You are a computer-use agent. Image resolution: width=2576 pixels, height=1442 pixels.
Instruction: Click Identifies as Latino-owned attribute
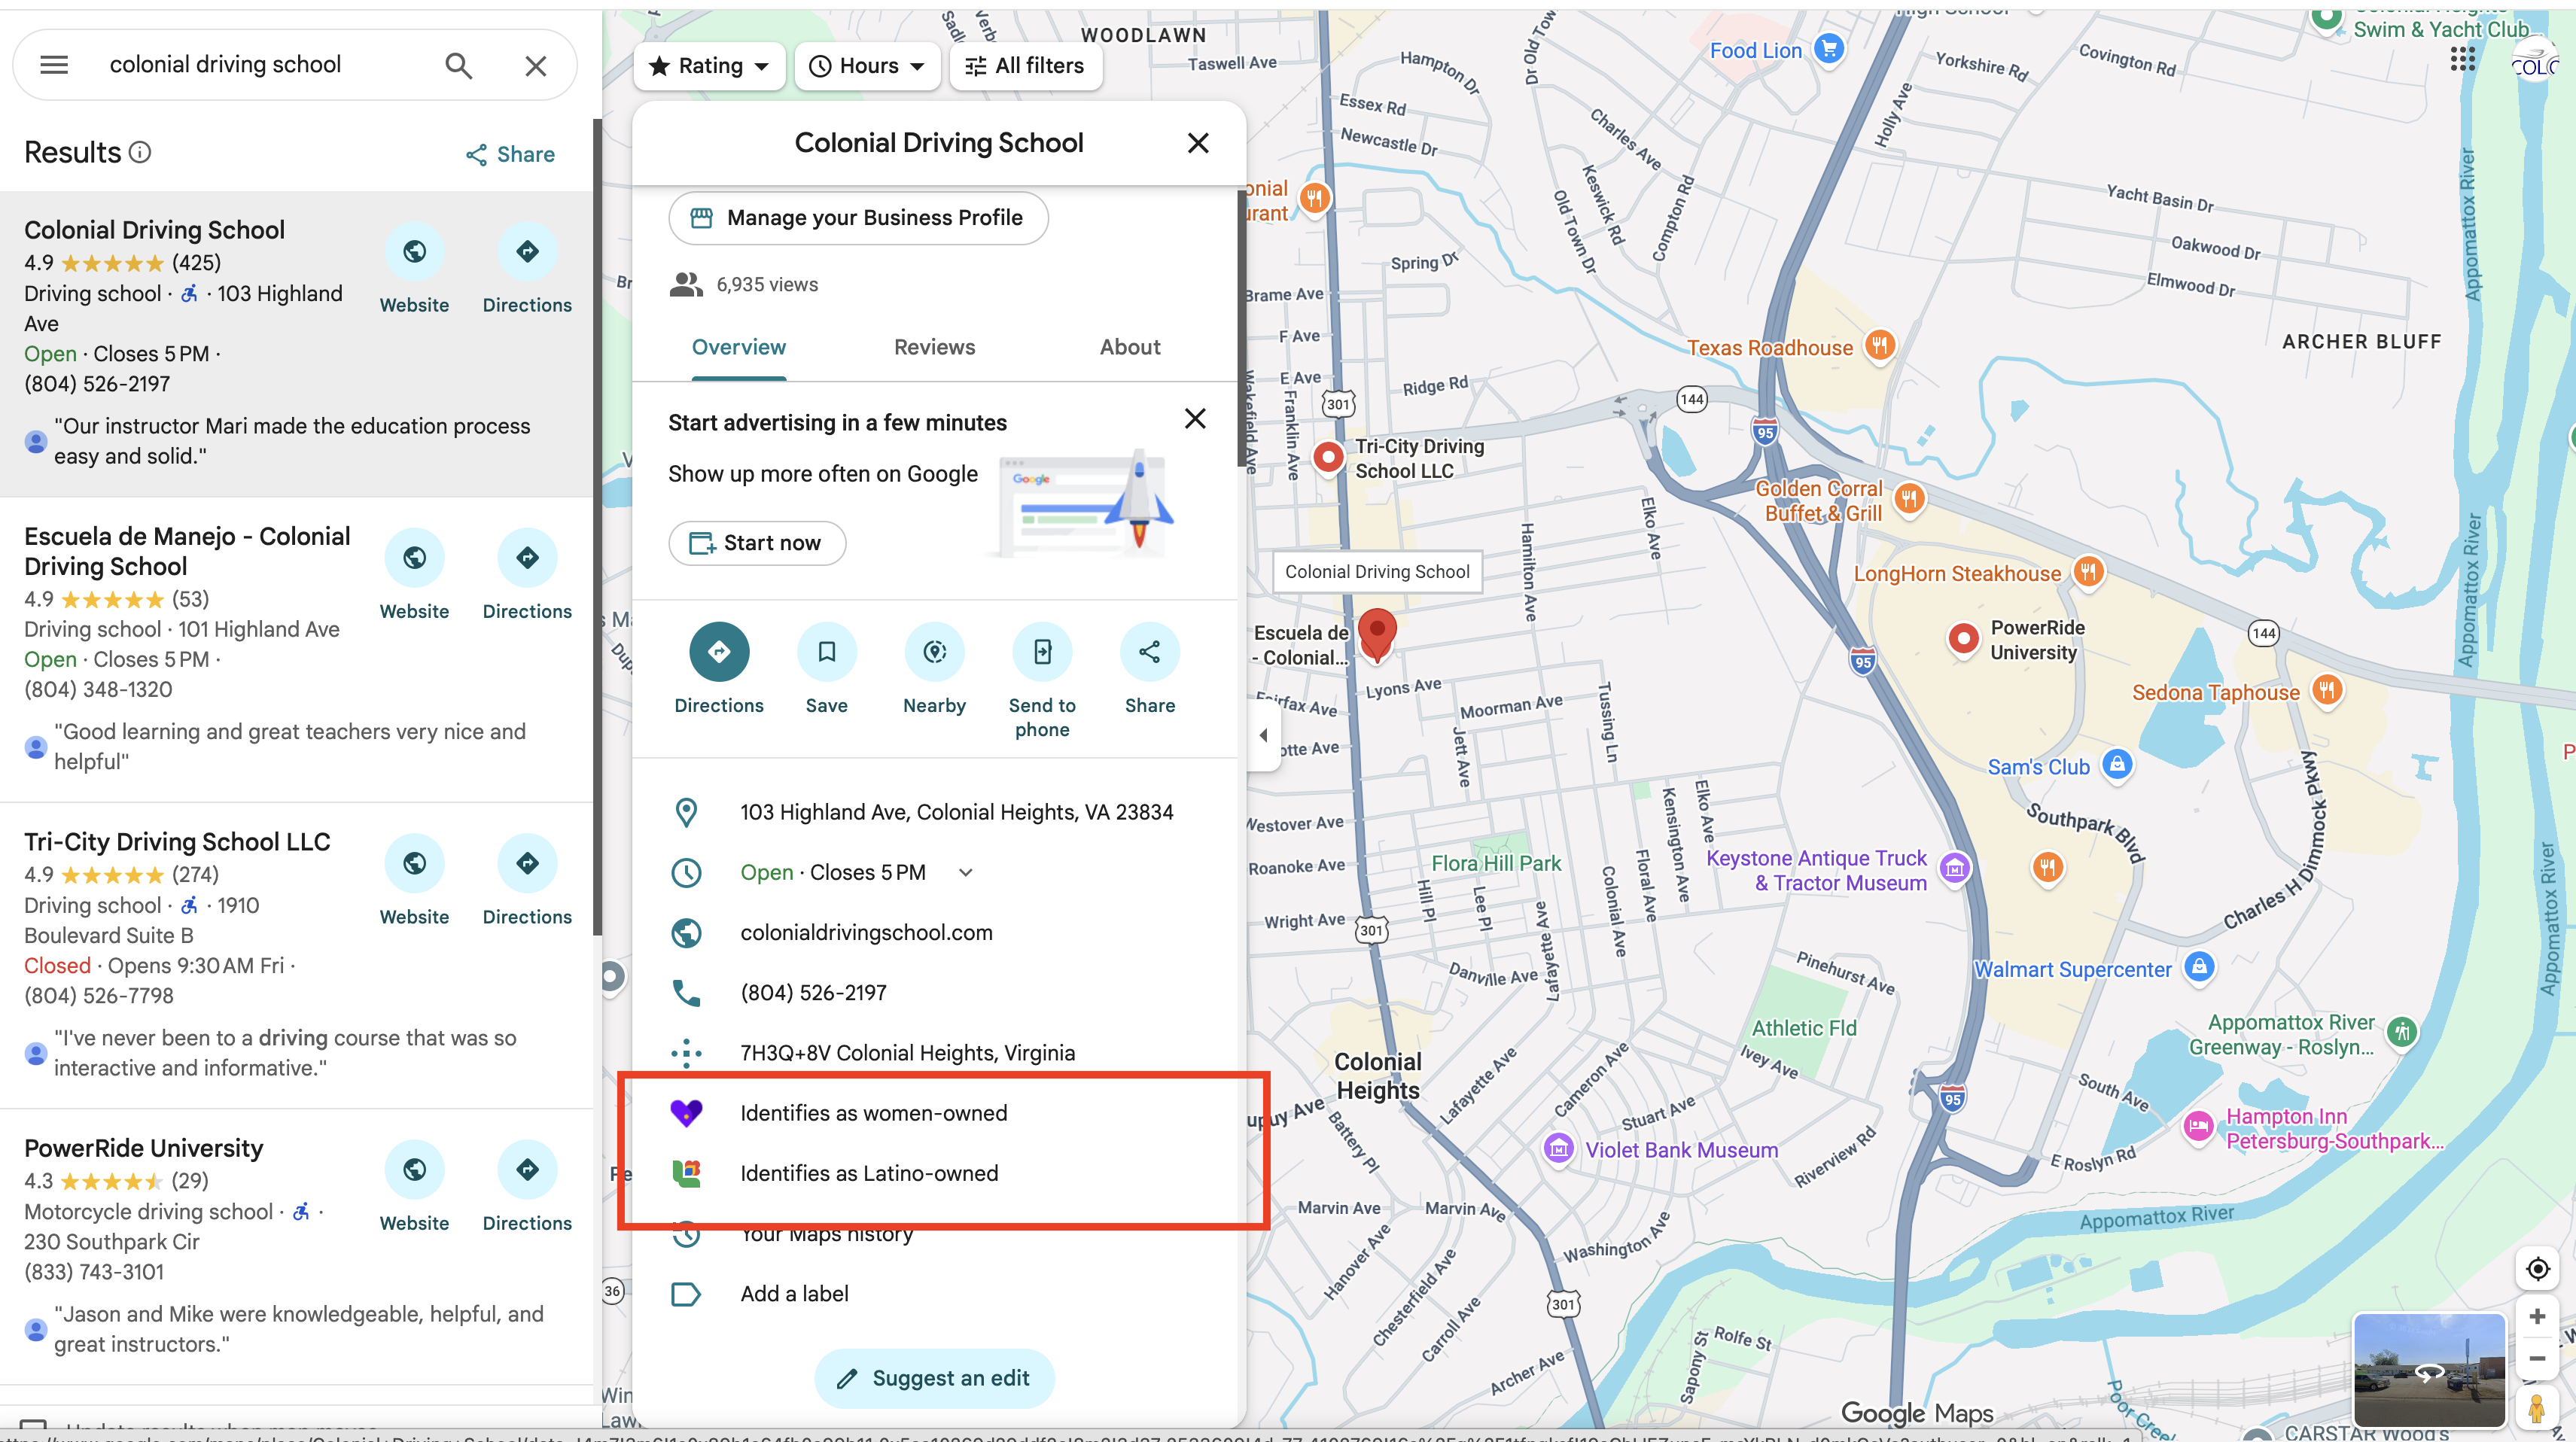point(869,1173)
